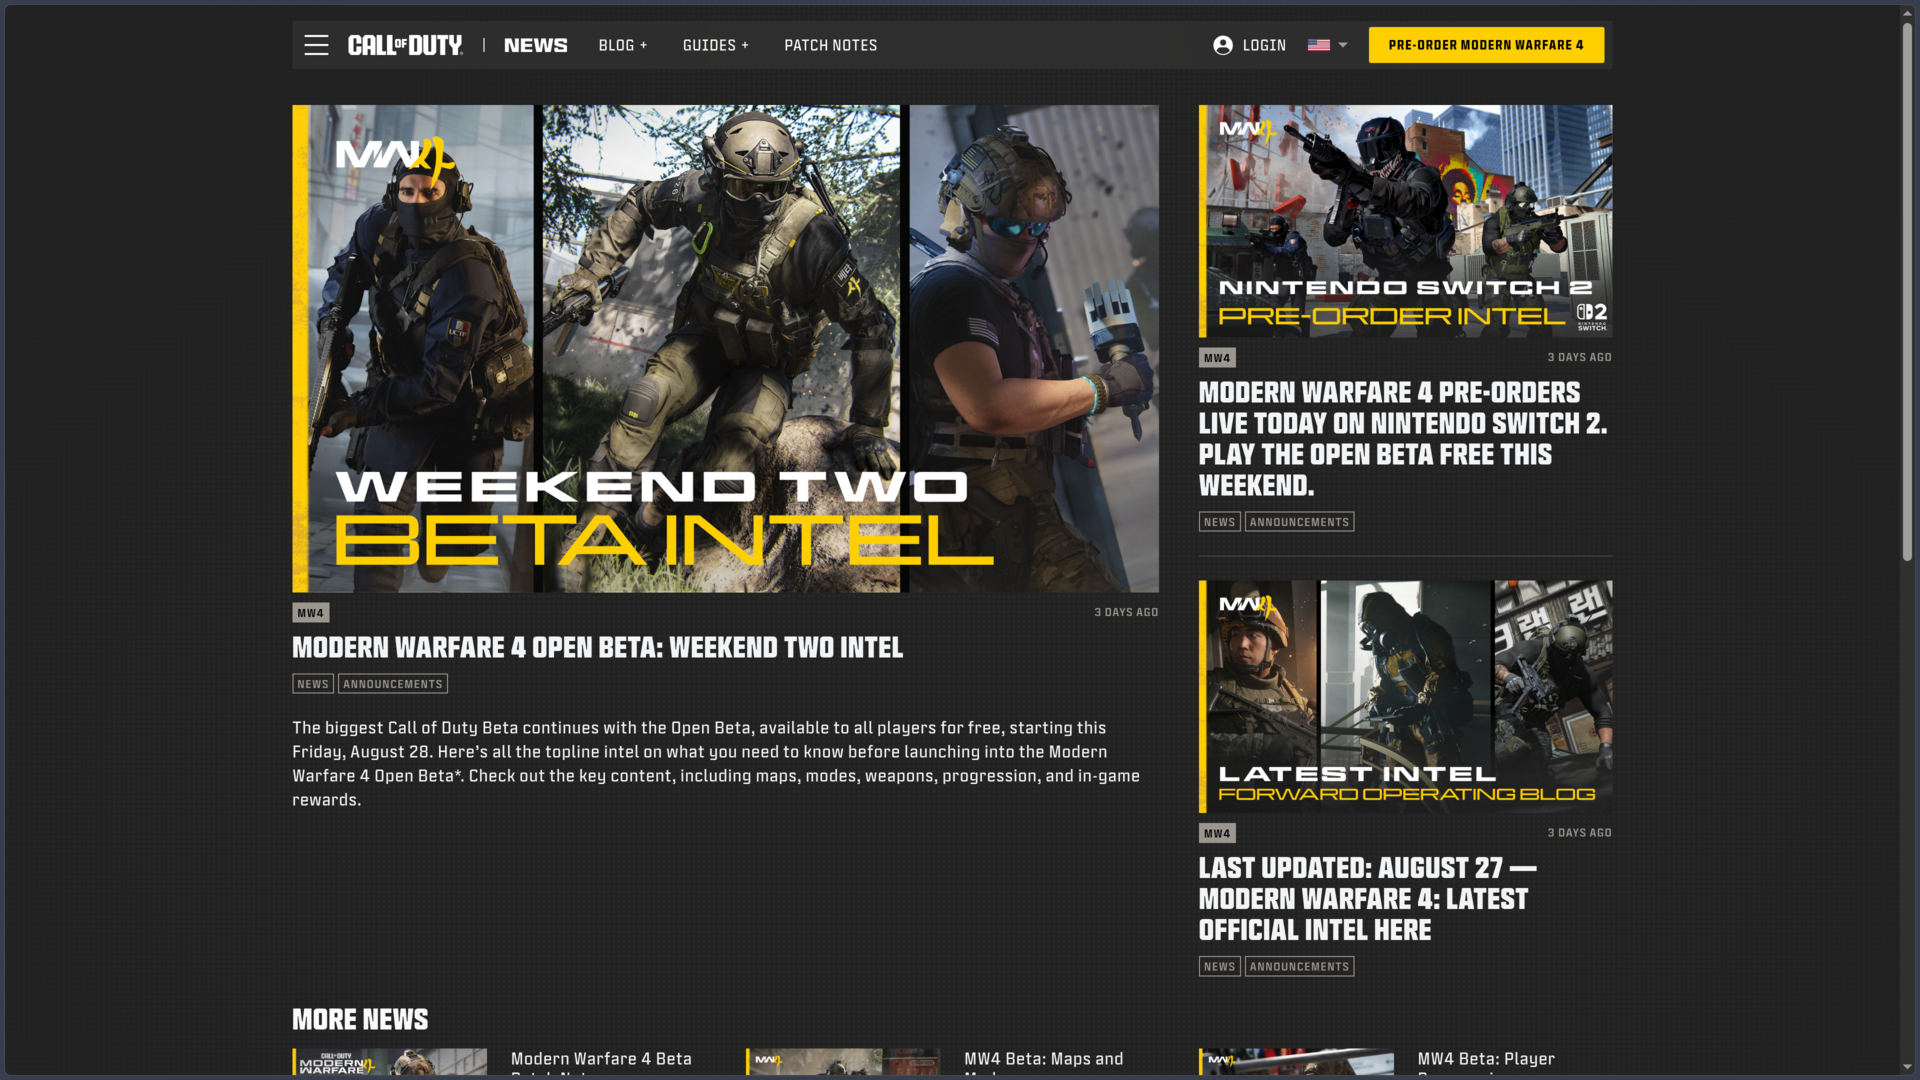Click Pre-Order Modern Warfare 4 button
Viewport: 1920px width, 1080px height.
pos(1486,45)
